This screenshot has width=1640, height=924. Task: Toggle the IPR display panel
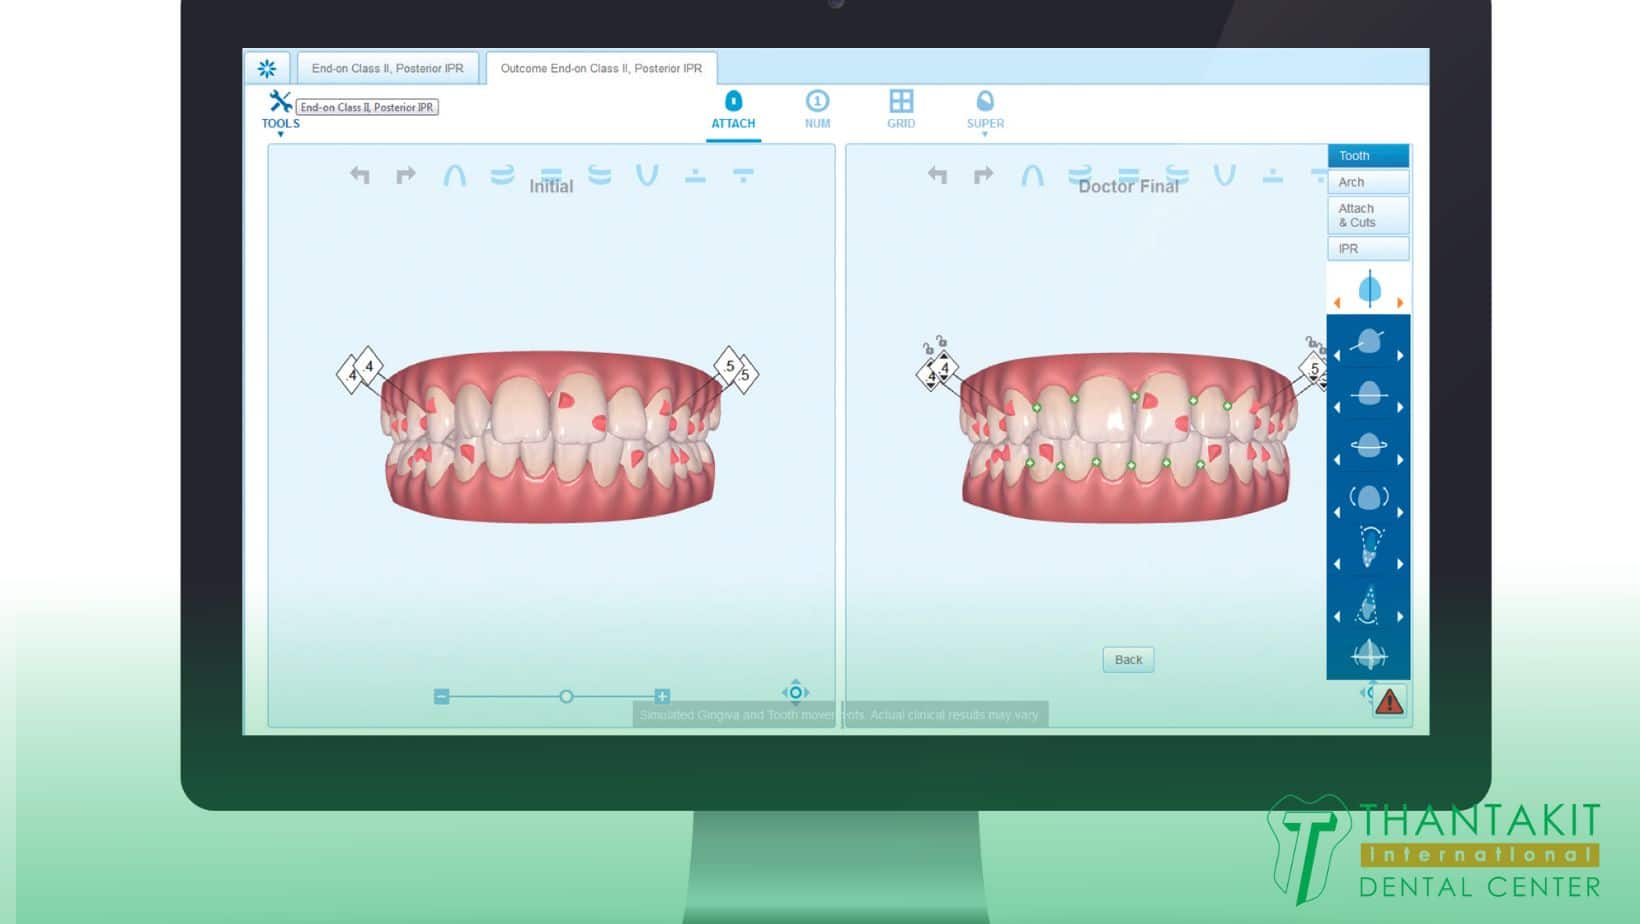(x=1367, y=248)
